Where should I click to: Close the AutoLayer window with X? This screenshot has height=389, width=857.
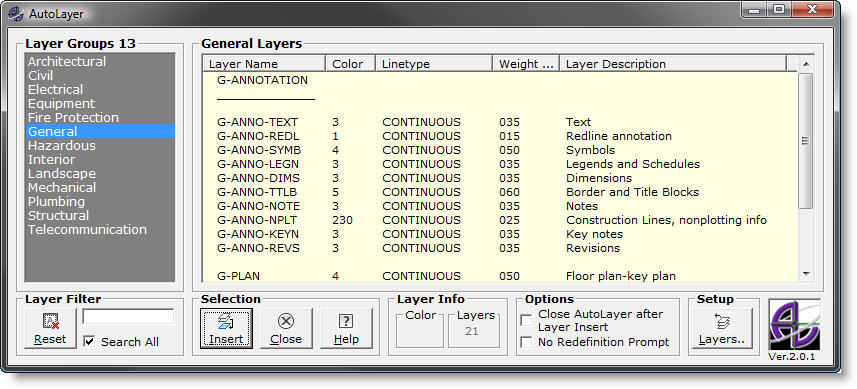[x=812, y=10]
